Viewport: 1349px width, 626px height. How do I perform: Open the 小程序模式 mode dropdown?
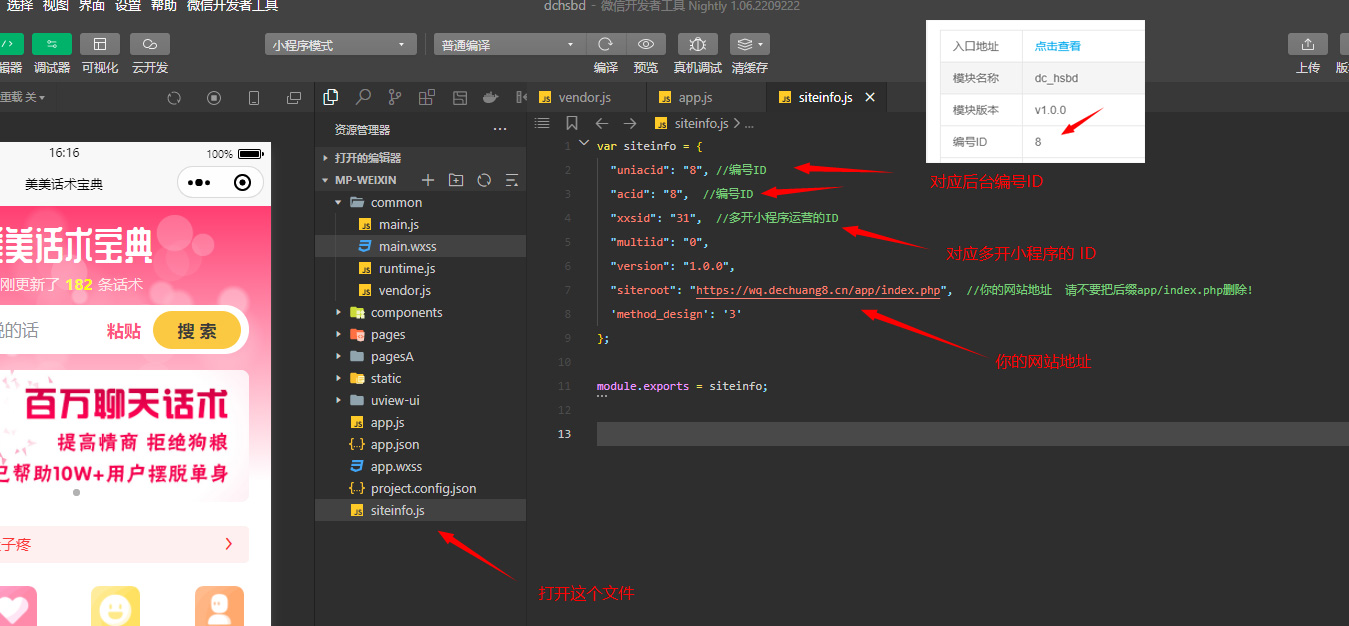pyautogui.click(x=340, y=45)
